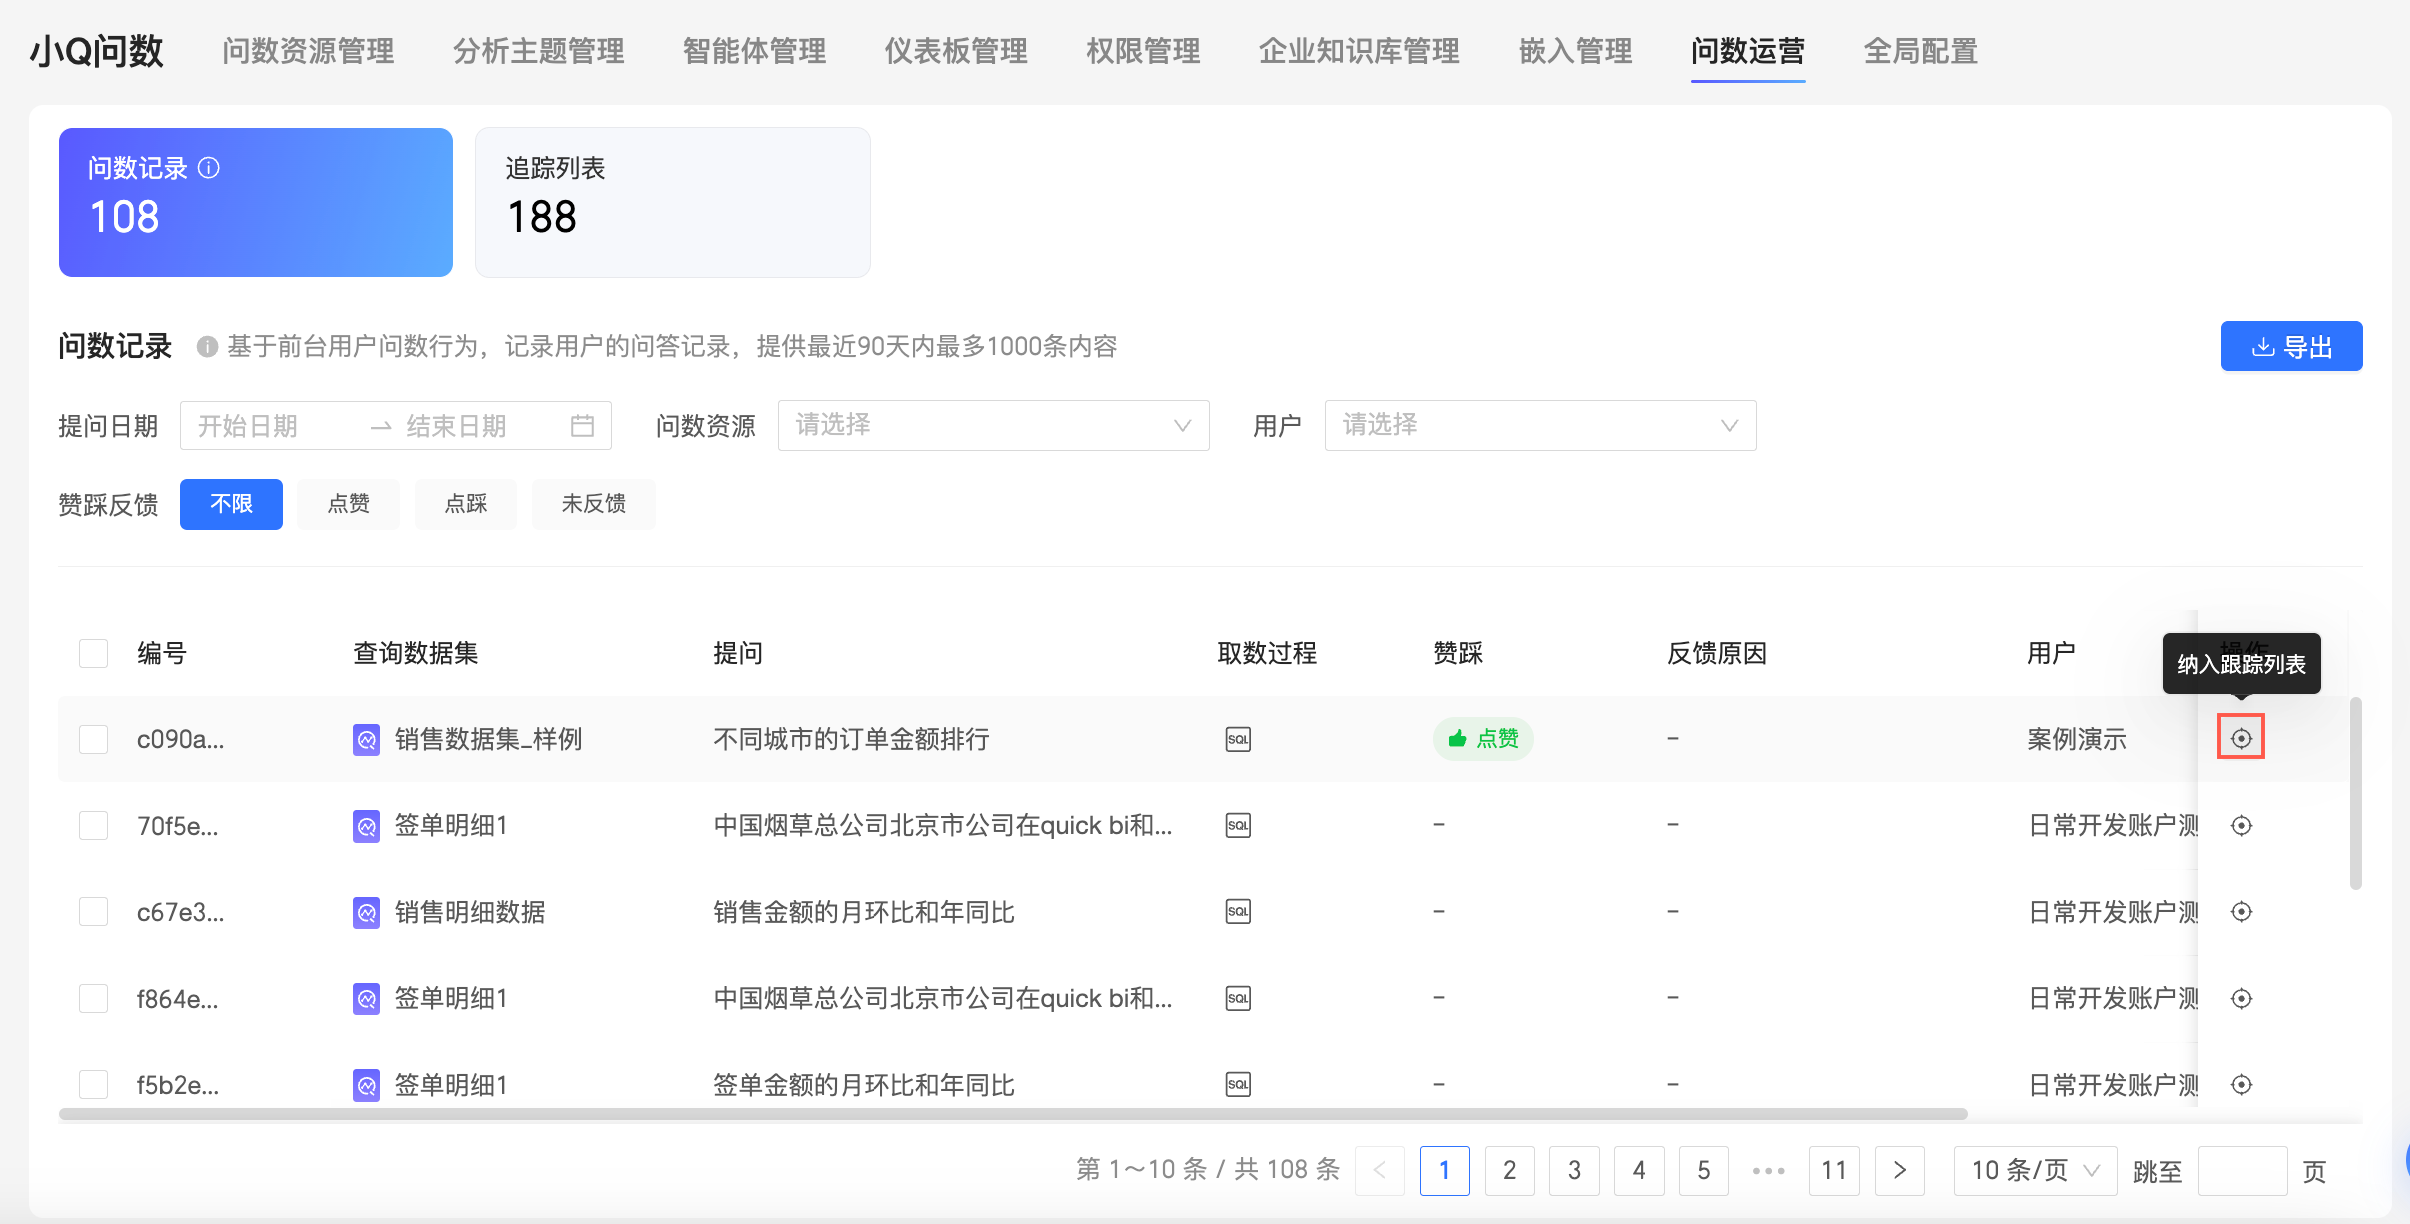This screenshot has width=2410, height=1224.
Task: Click the vertical table scrollbar
Action: click(x=2356, y=793)
